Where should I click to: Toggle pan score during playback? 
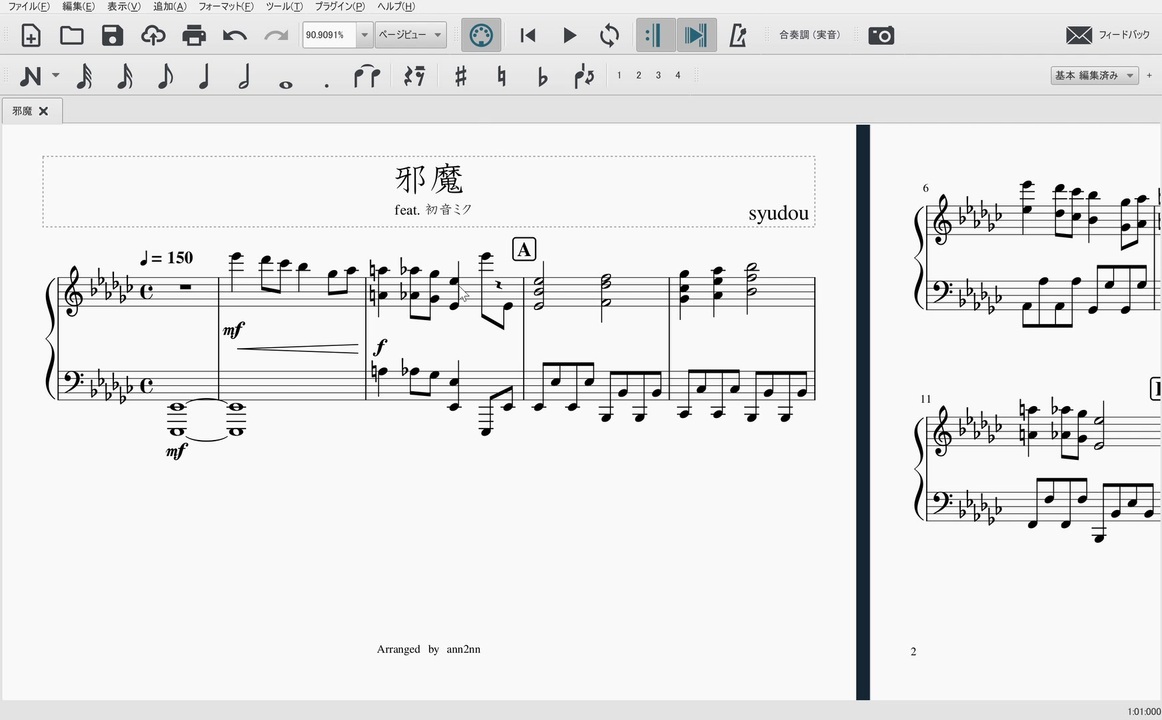(x=697, y=36)
